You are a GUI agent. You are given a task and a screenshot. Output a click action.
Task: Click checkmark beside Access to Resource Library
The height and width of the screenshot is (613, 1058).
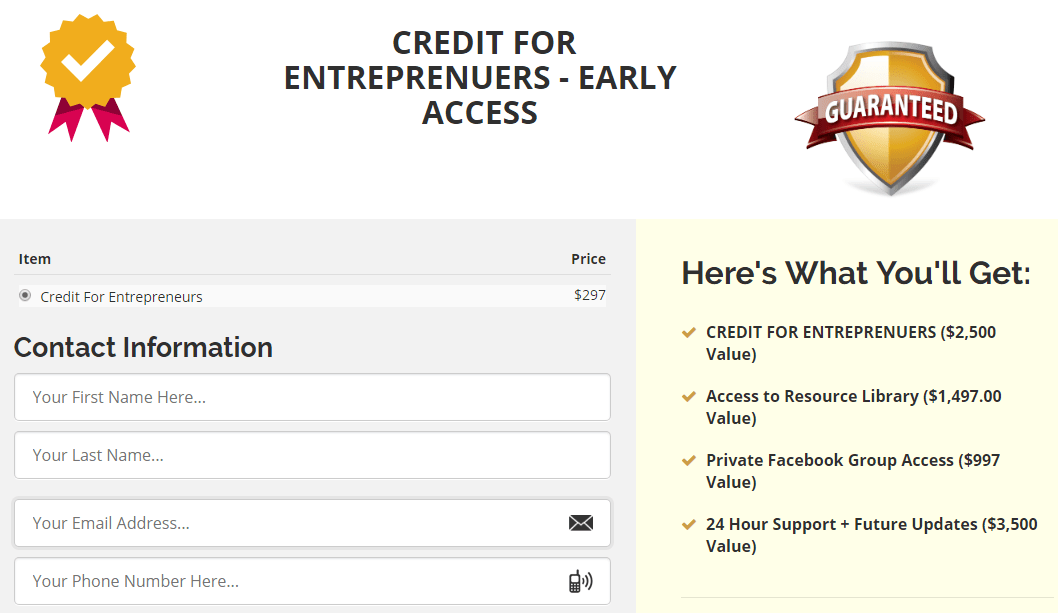click(689, 396)
